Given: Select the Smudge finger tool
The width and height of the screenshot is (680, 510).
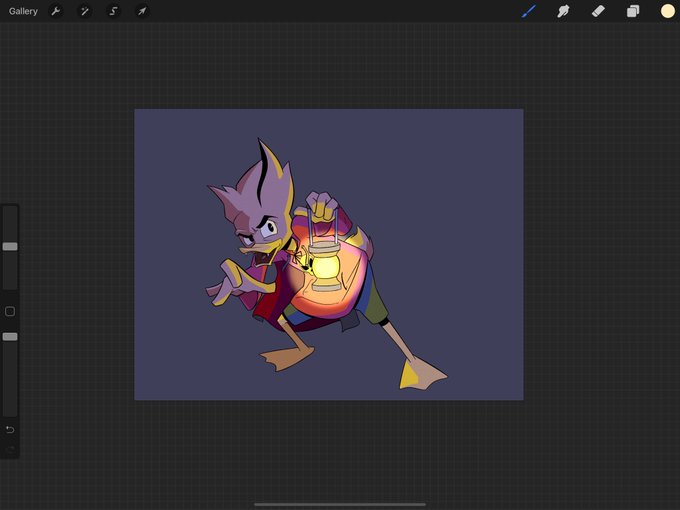Looking at the screenshot, I should pyautogui.click(x=563, y=11).
